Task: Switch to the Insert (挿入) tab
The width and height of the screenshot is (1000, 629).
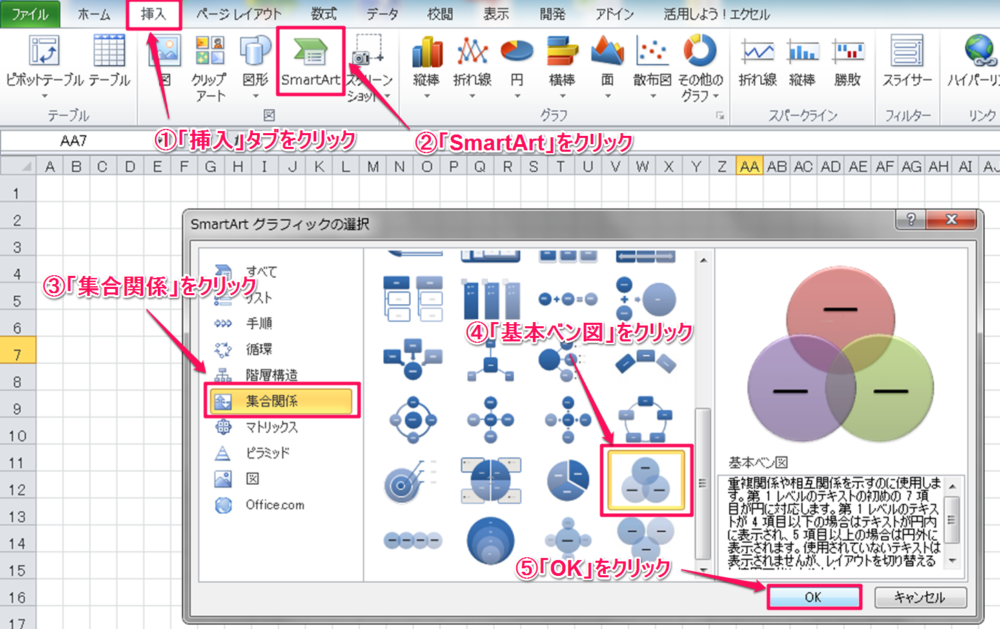Action: tap(155, 14)
